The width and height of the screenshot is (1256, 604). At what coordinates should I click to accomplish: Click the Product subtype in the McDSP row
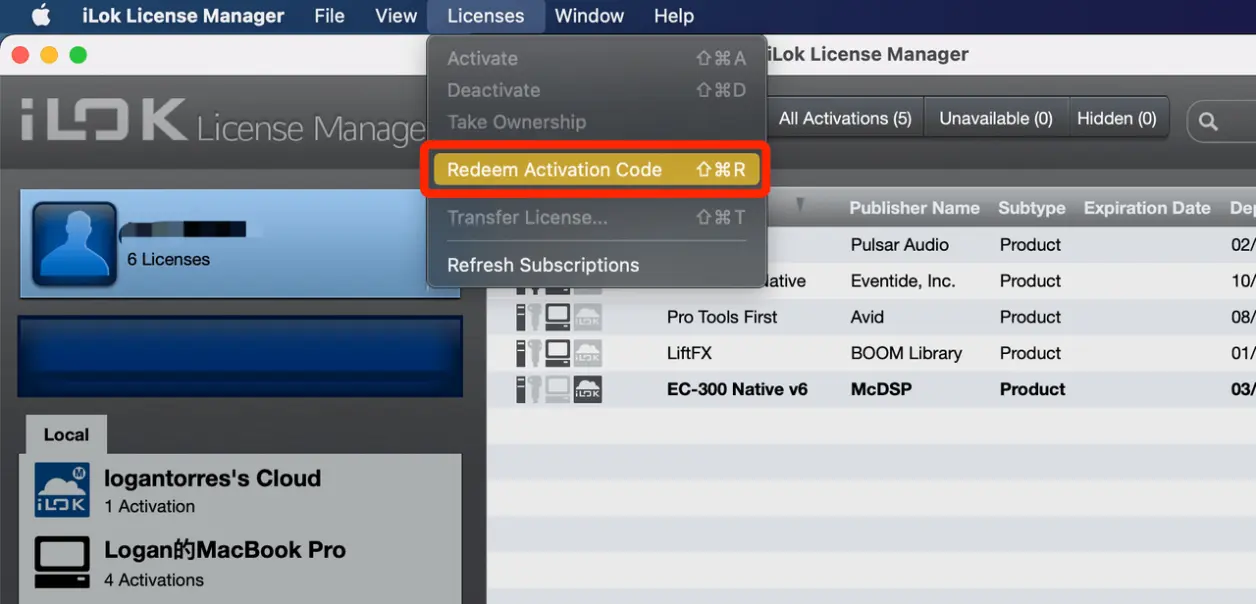click(x=1032, y=389)
